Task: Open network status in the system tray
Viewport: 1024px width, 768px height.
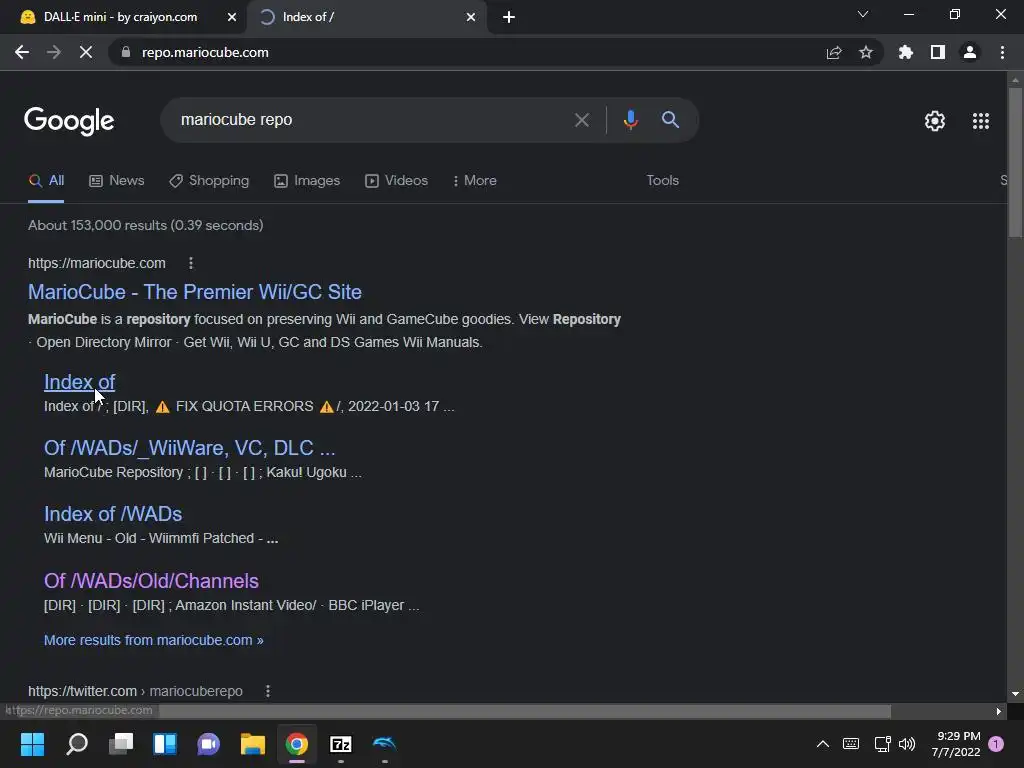Action: tap(882, 744)
